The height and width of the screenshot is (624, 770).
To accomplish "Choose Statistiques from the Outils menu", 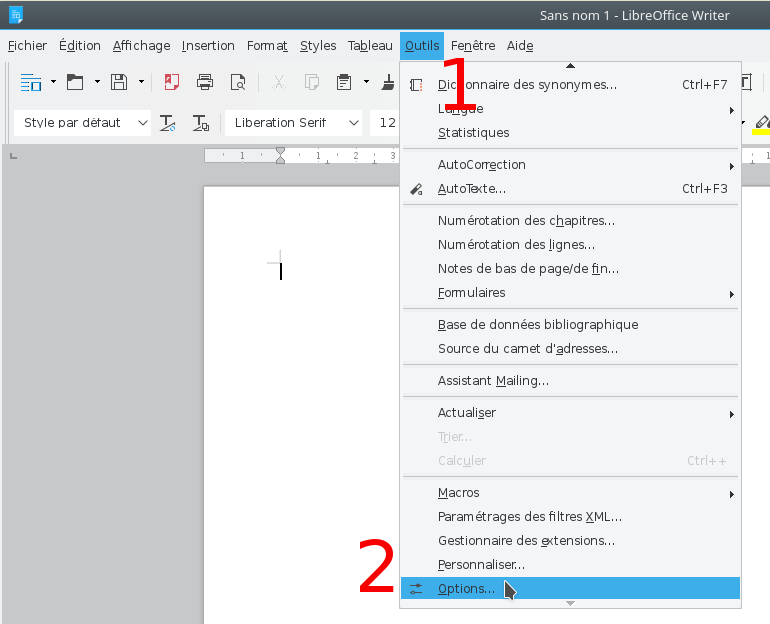I will click(x=473, y=133).
